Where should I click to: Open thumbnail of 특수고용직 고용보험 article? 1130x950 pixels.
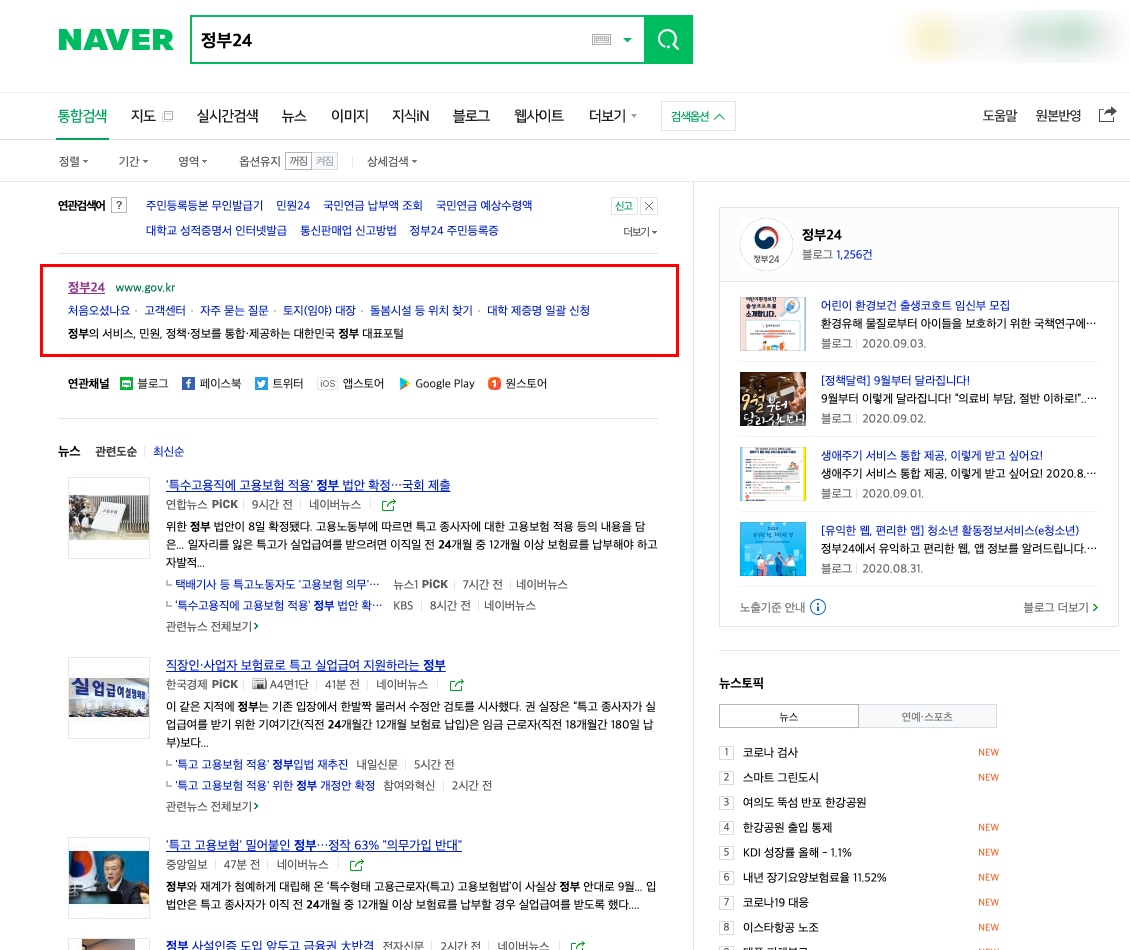point(109,518)
